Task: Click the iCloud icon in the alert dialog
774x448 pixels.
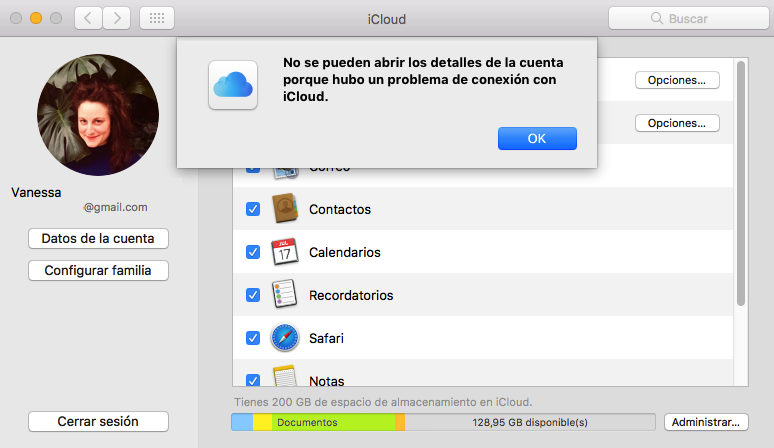Action: (x=233, y=83)
